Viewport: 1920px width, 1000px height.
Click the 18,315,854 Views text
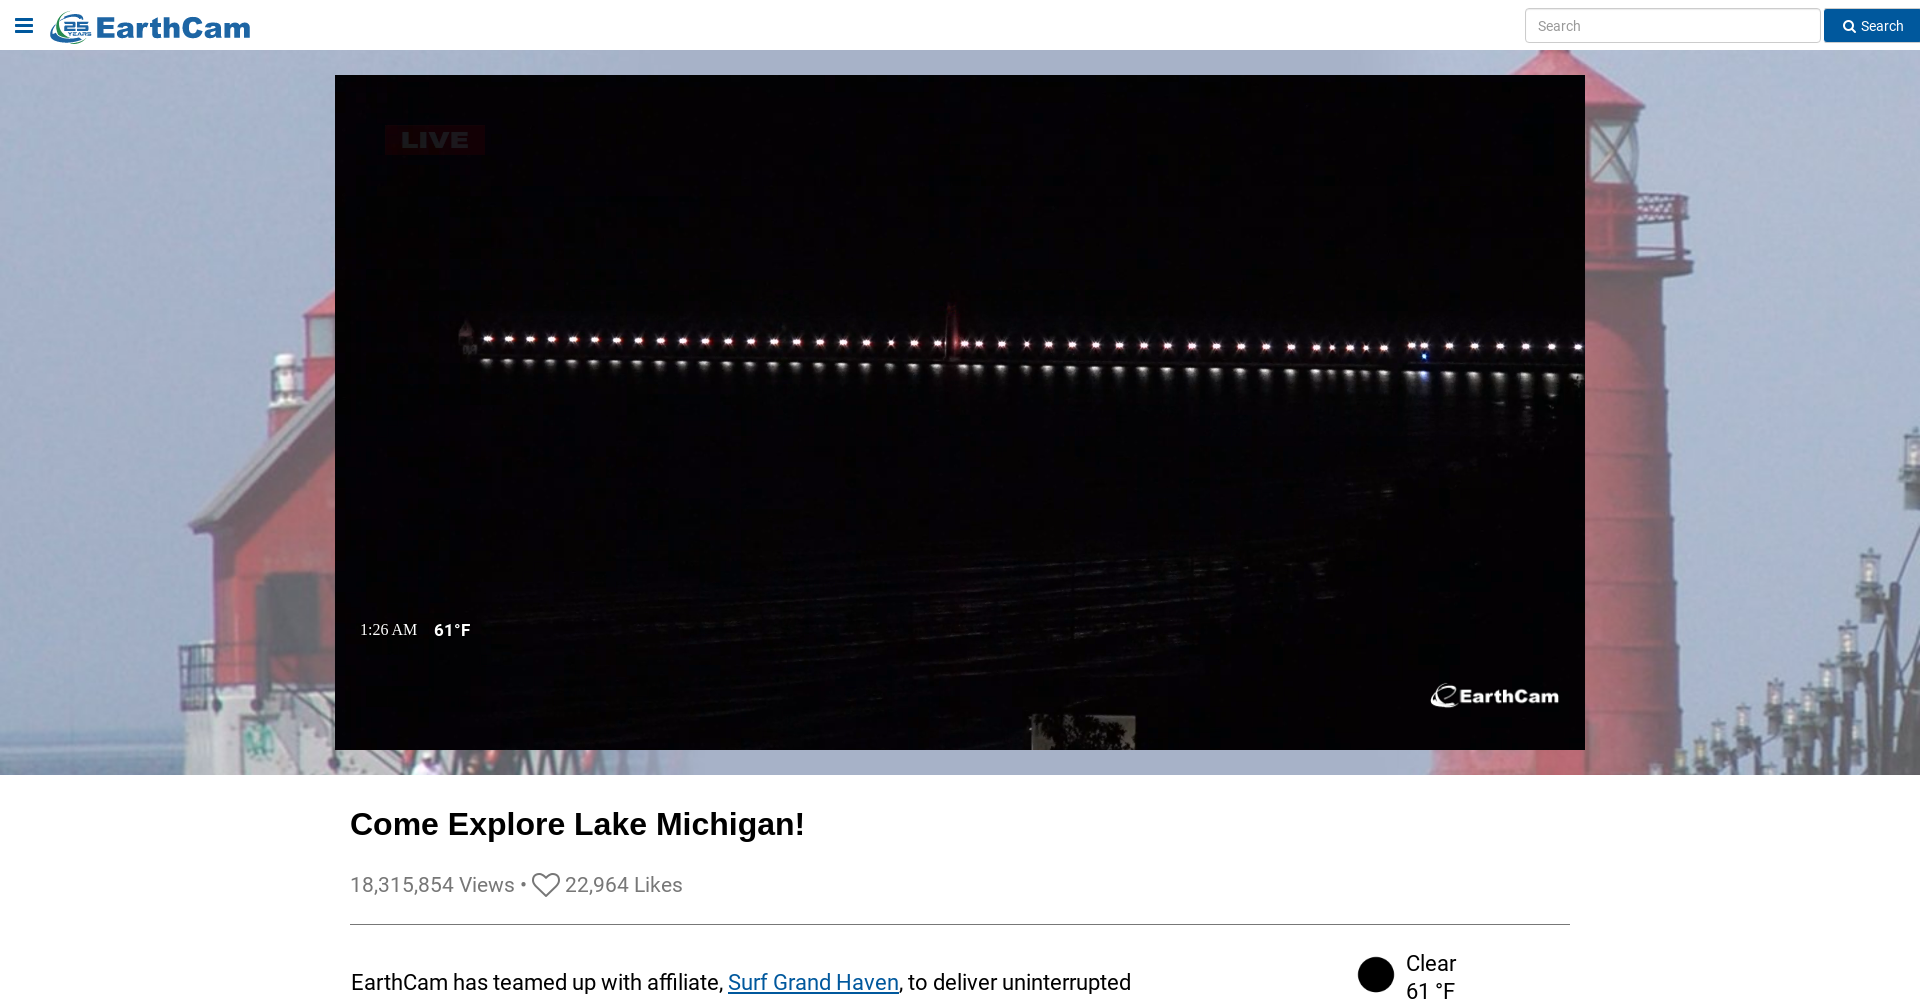coord(432,885)
